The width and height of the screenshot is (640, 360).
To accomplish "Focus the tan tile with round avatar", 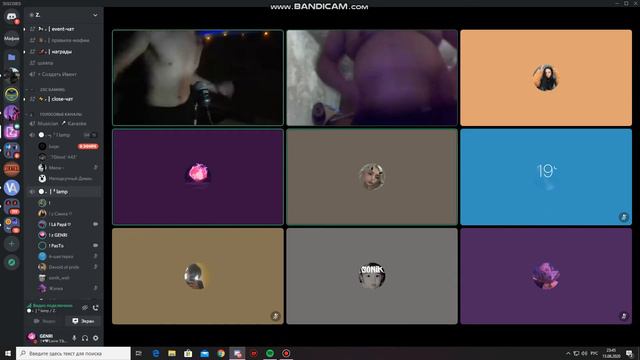I will click(198, 276).
